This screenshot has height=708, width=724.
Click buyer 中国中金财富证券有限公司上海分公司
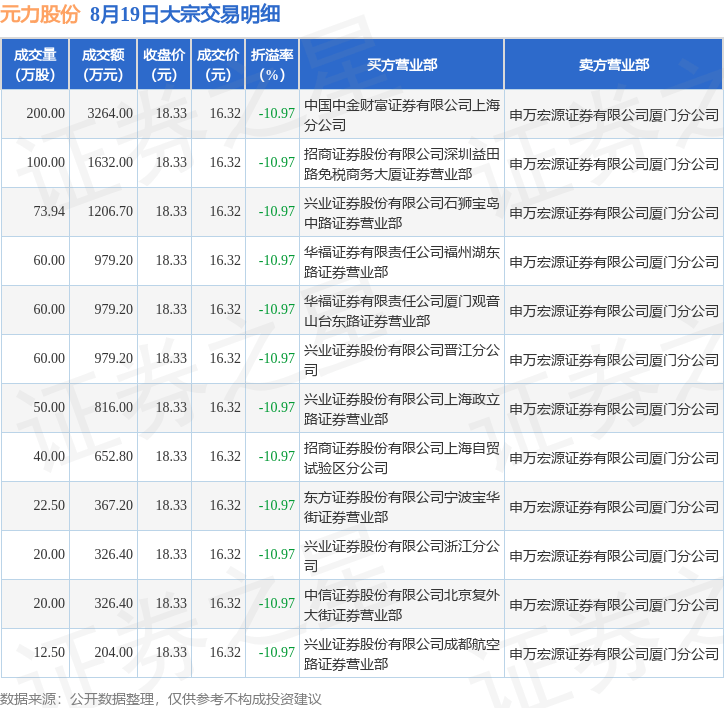[x=402, y=115]
